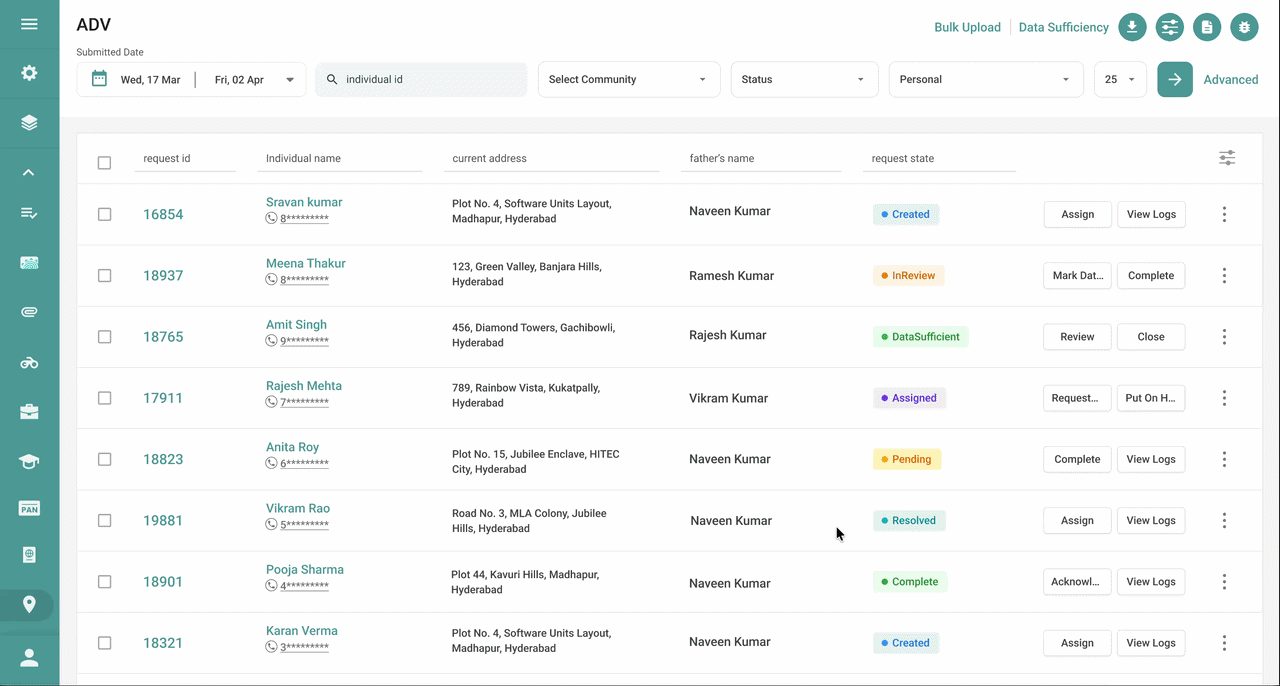Open the Select Community dropdown

tap(629, 79)
